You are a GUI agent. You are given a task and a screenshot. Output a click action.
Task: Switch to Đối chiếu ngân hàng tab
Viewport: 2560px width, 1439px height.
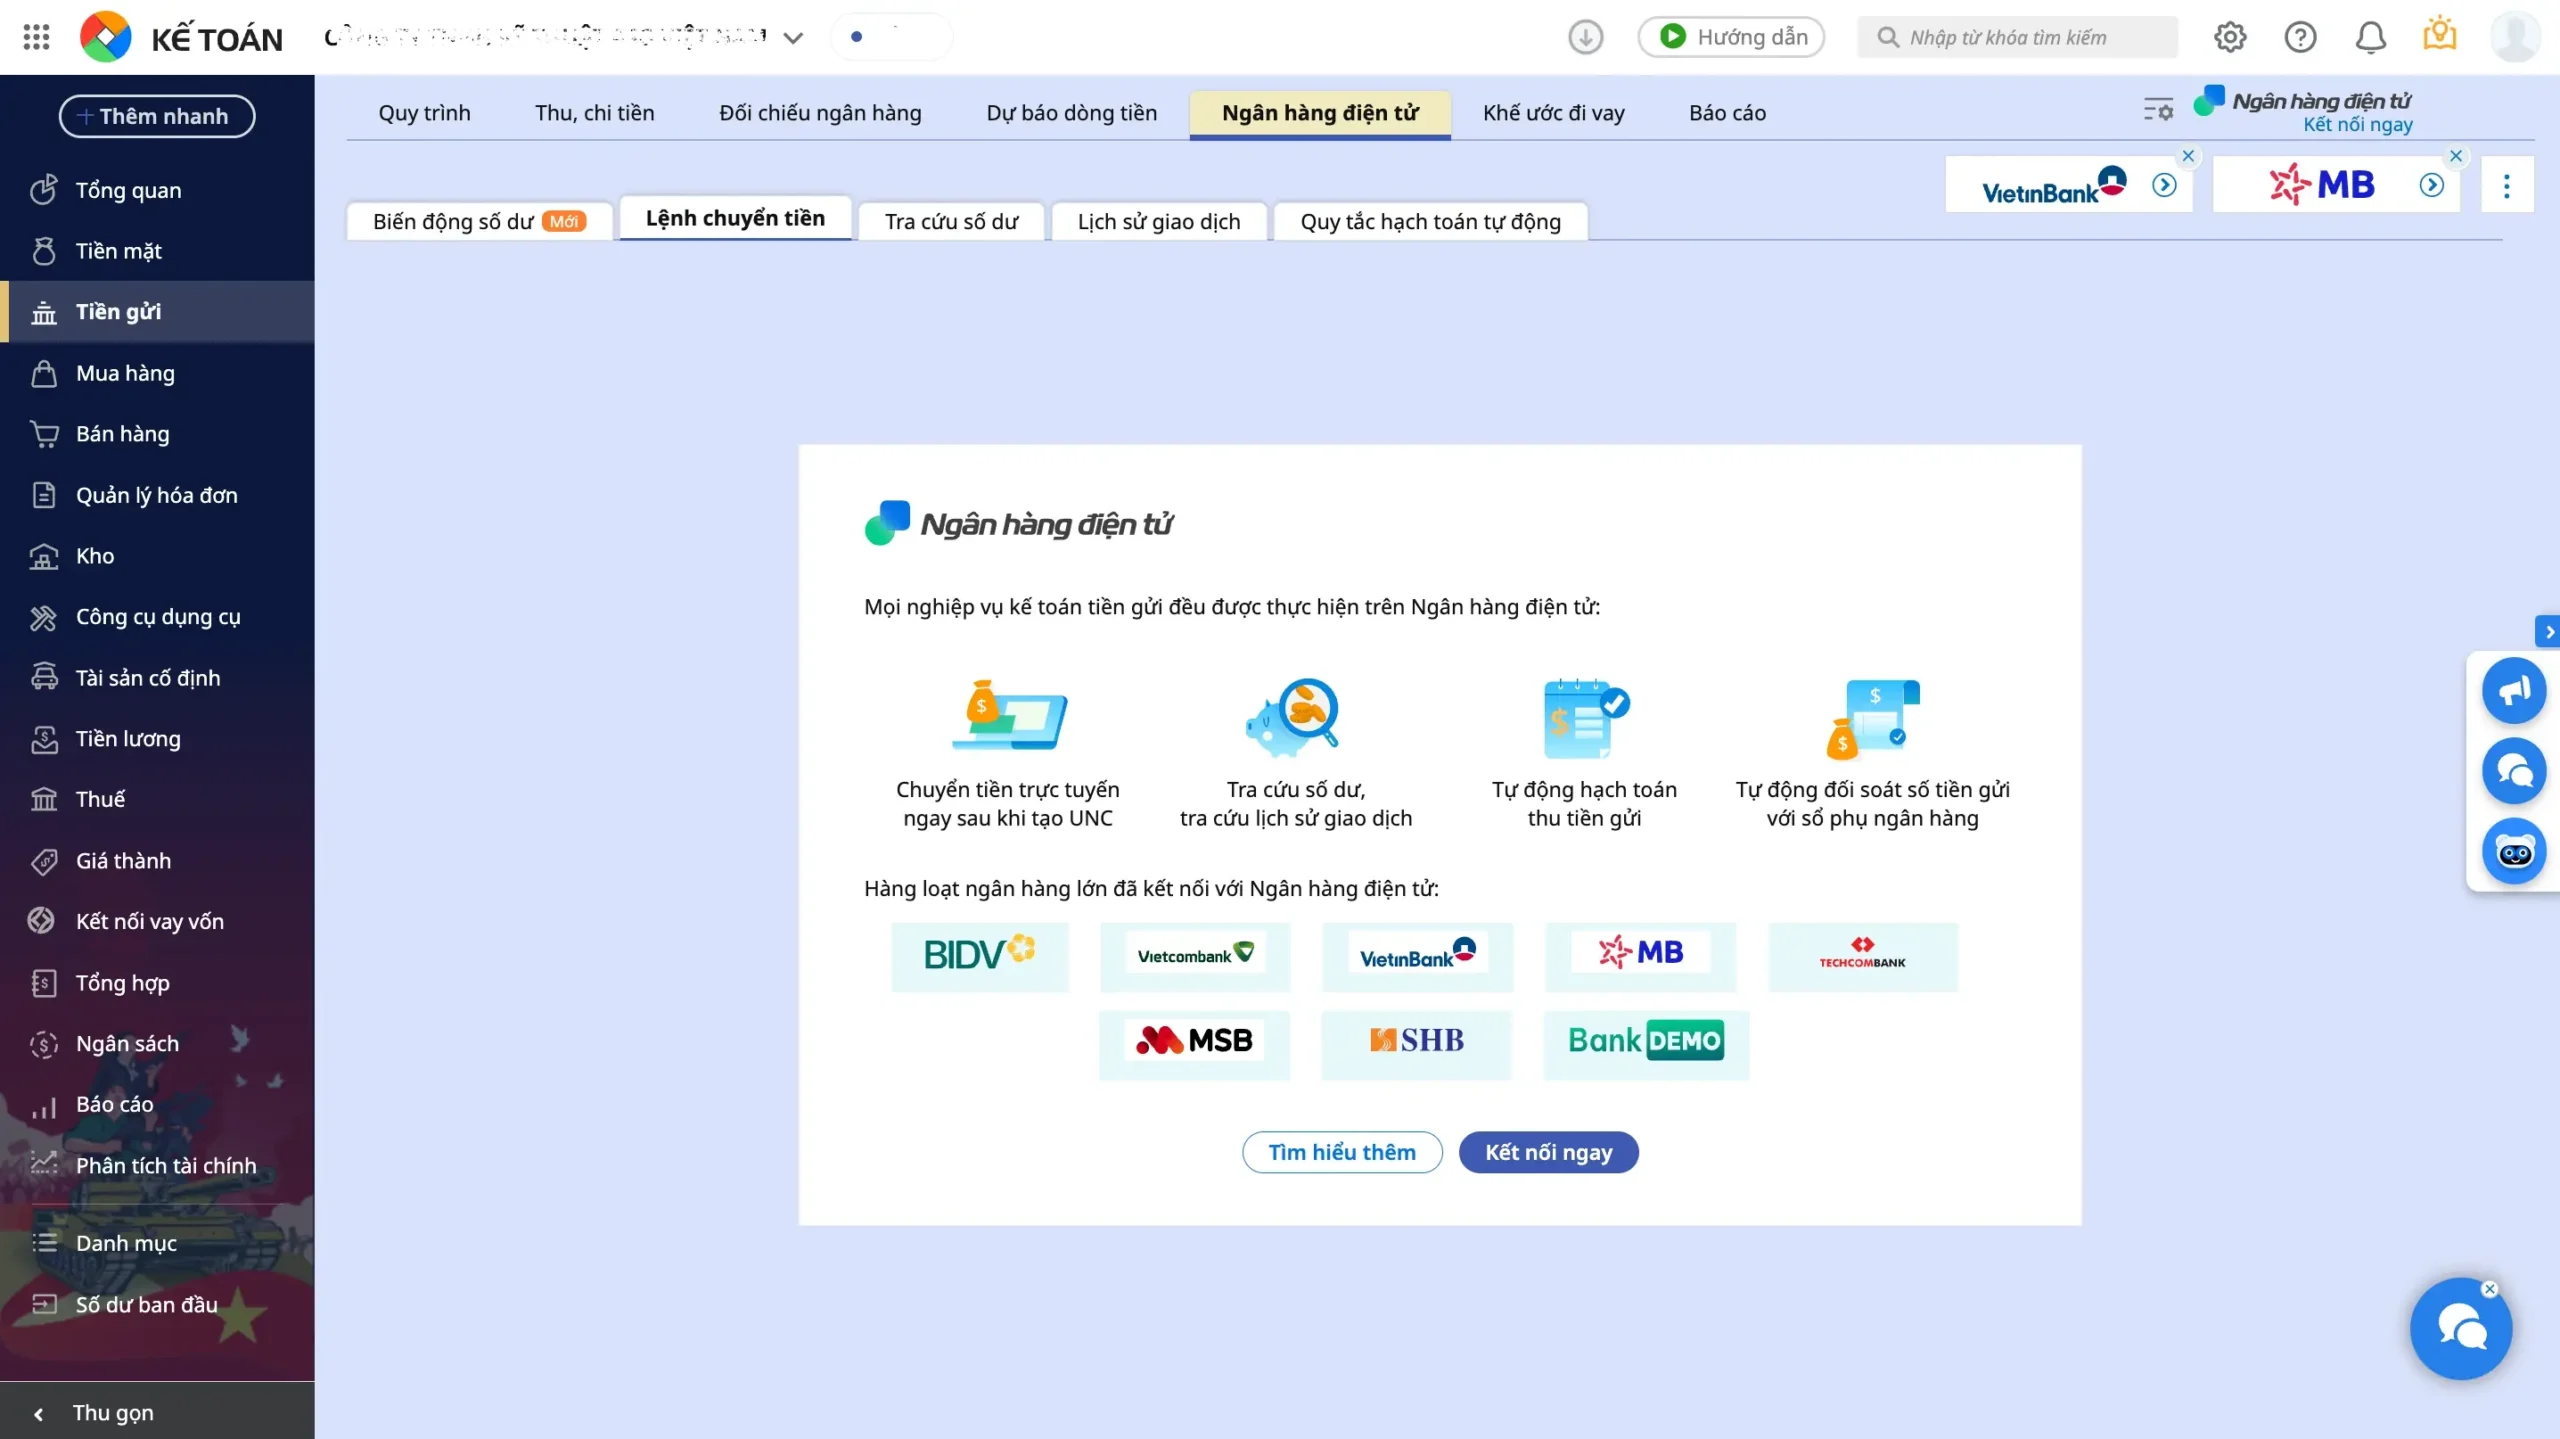[820, 113]
